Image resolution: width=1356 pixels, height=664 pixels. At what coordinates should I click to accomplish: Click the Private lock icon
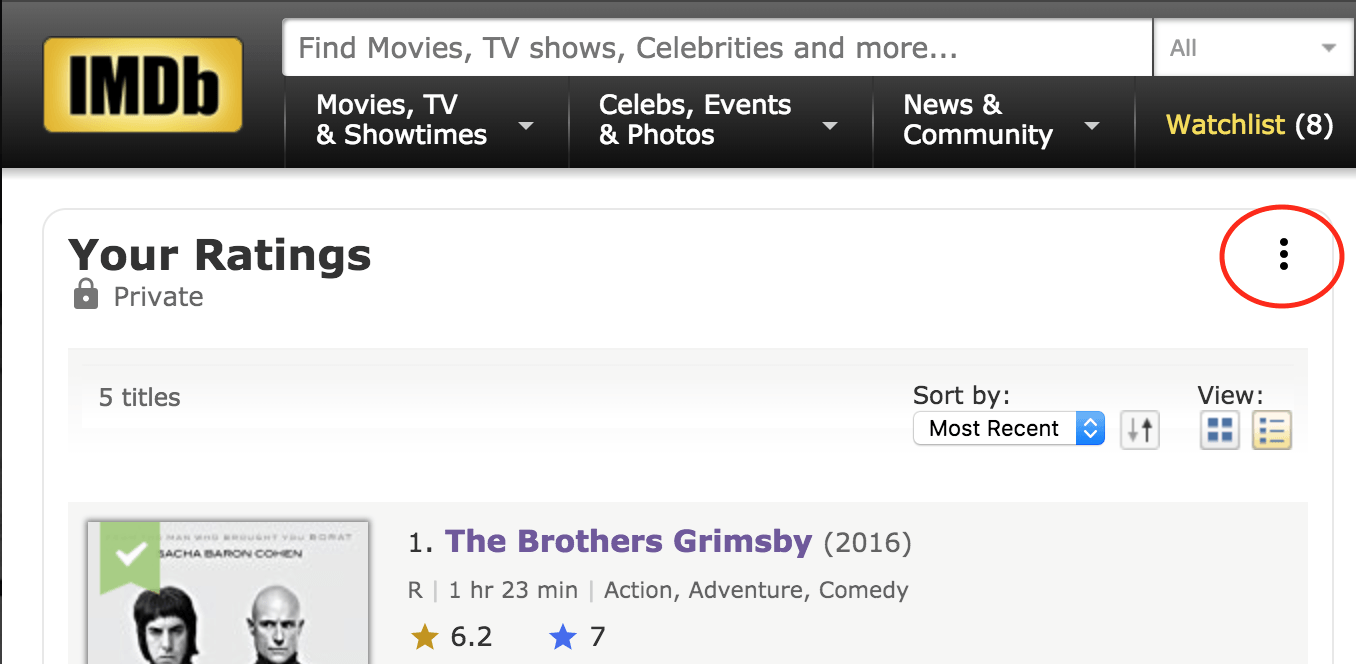[x=86, y=295]
